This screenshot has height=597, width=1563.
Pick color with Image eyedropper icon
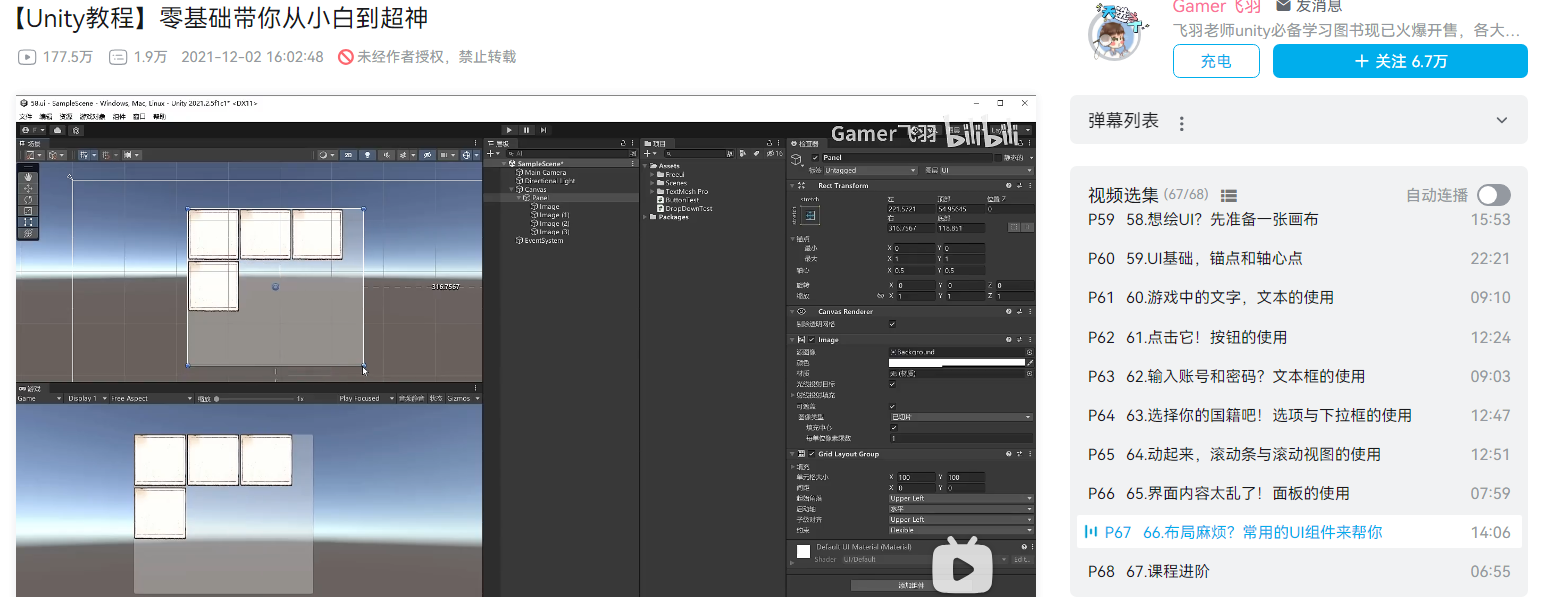click(x=1030, y=362)
